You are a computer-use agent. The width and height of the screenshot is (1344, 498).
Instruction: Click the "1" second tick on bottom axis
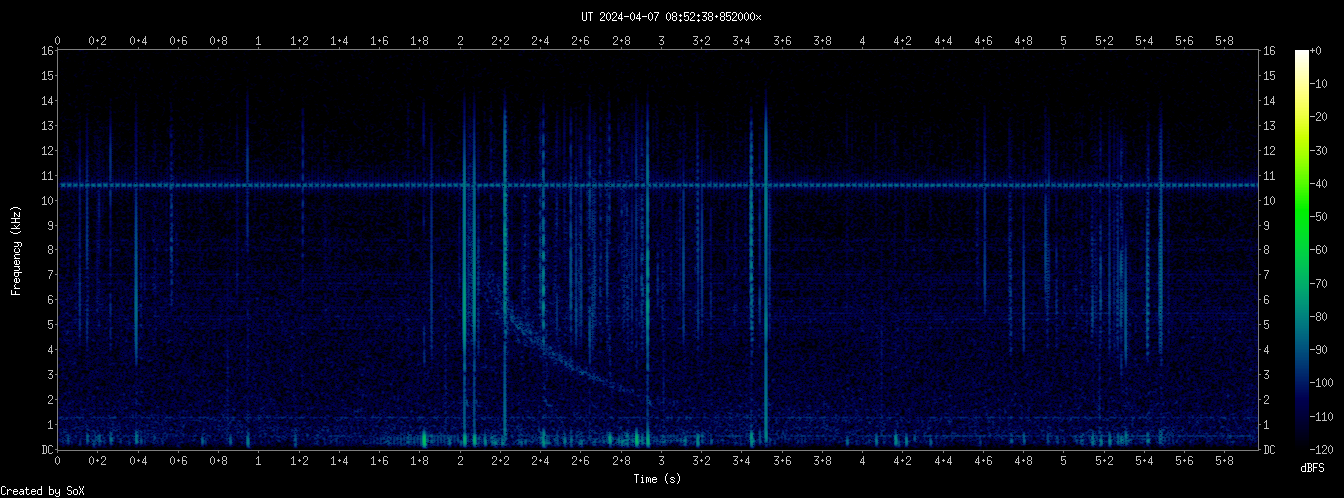259,461
